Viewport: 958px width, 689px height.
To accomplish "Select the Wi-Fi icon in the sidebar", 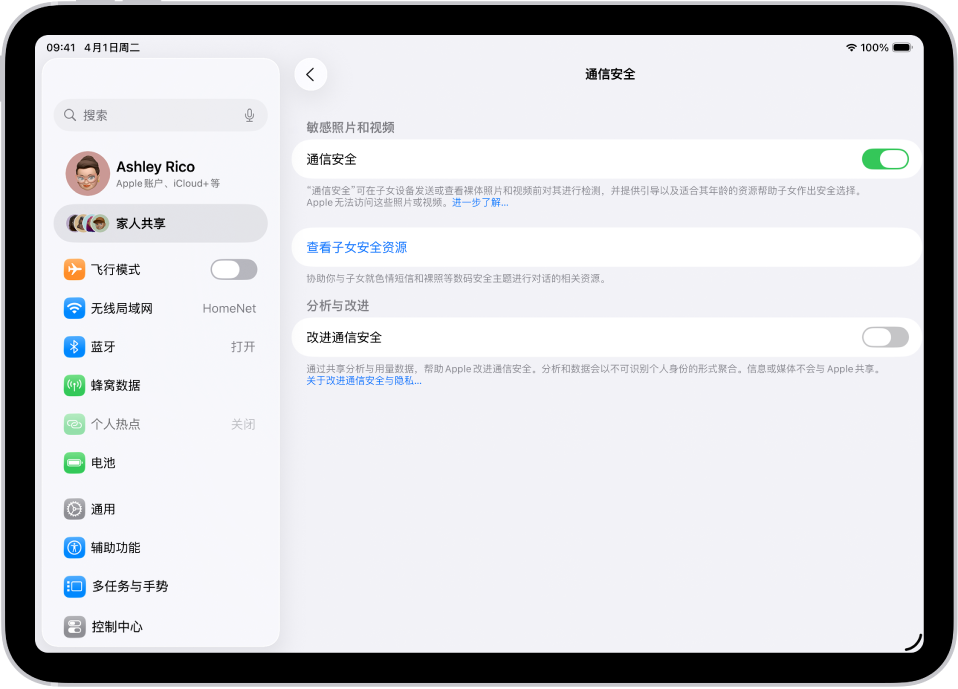I will [x=74, y=308].
